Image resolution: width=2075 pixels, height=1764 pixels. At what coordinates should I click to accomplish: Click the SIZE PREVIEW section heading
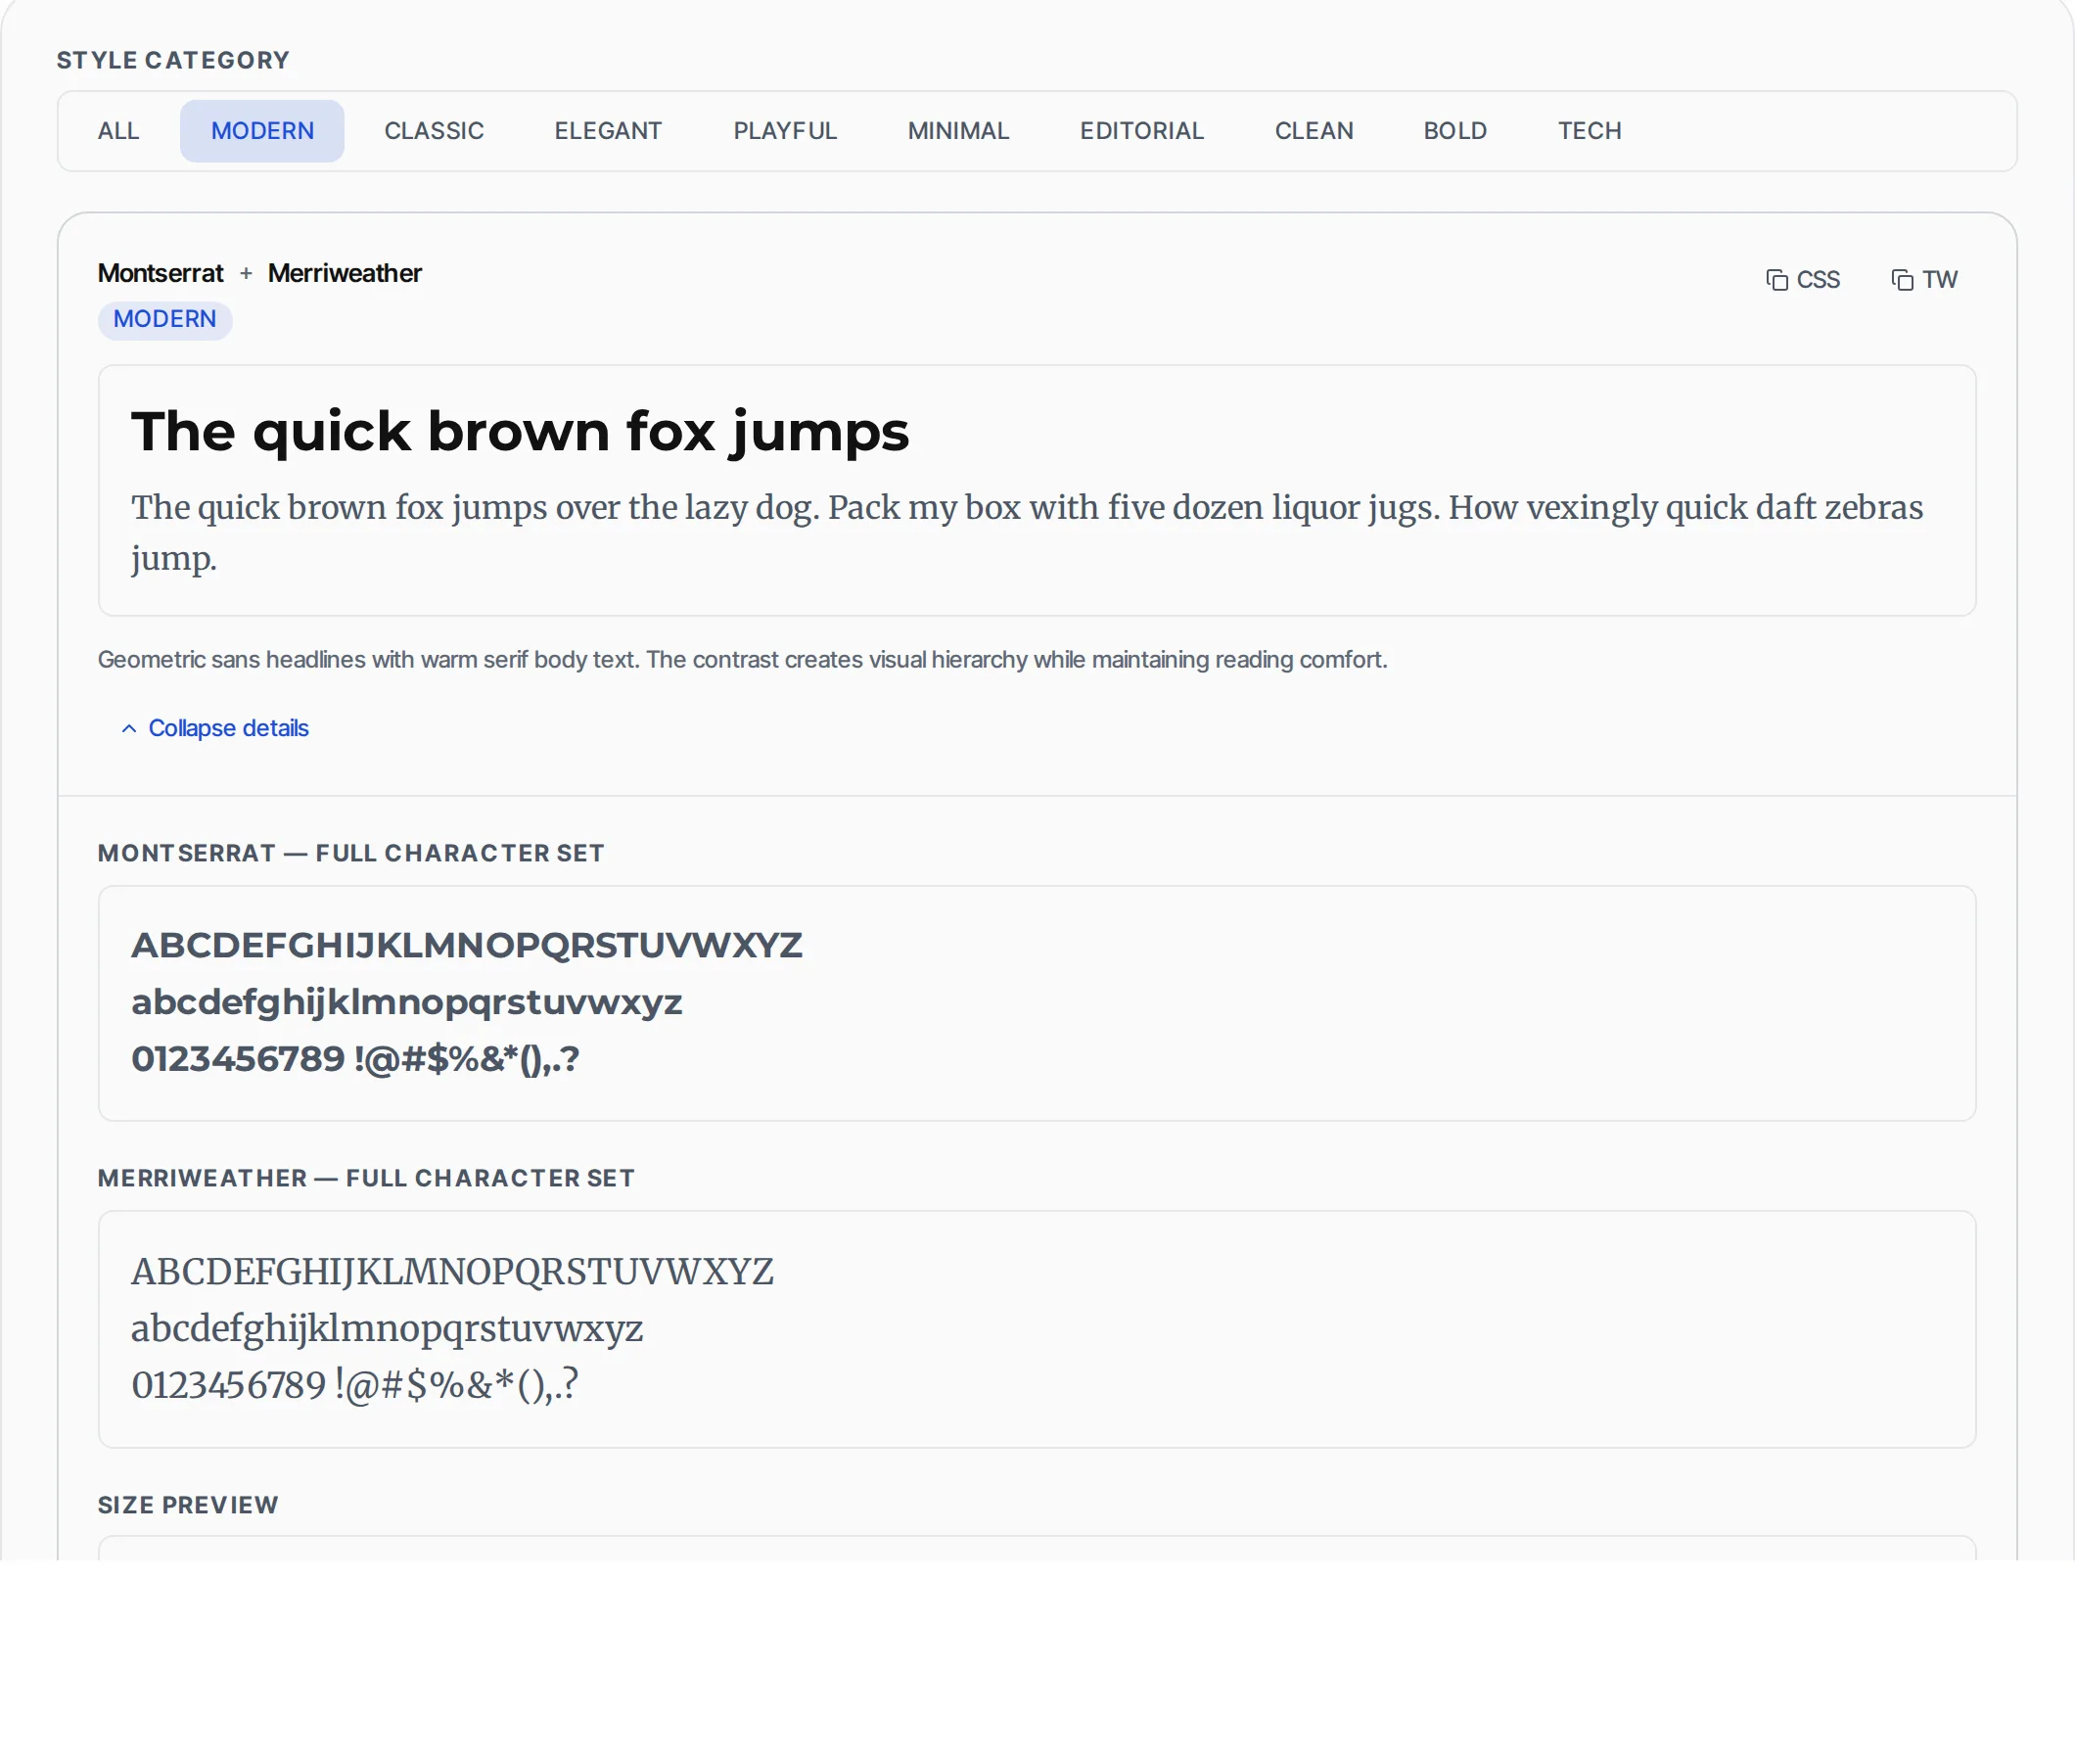188,1505
